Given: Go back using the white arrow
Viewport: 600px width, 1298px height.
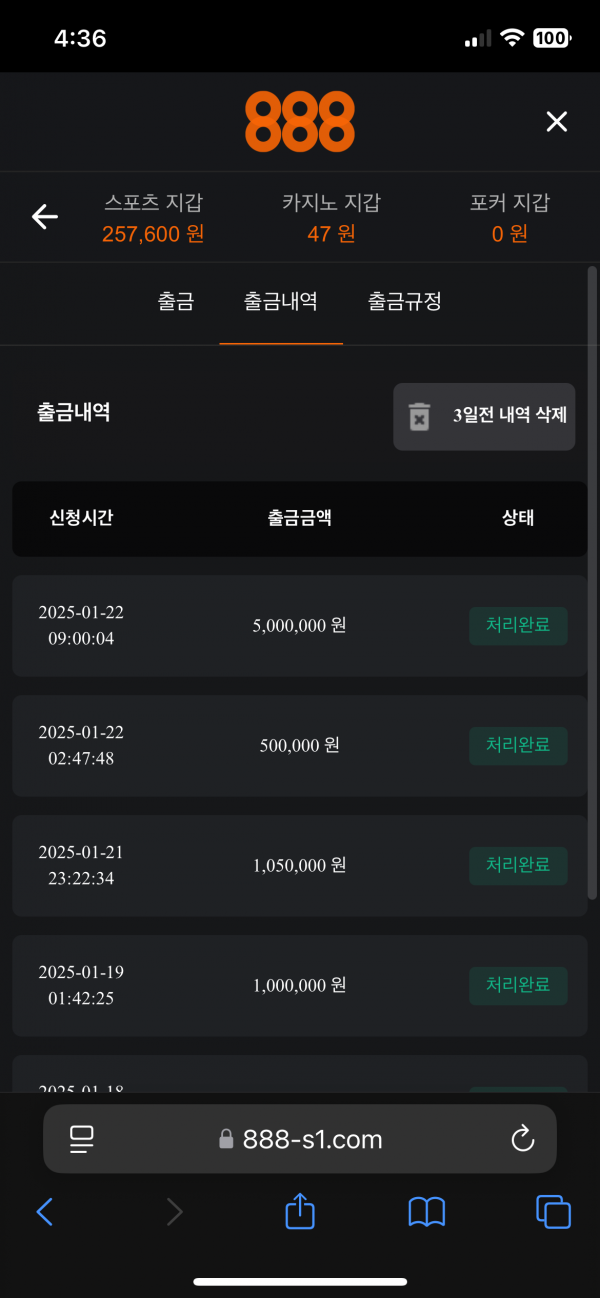Looking at the screenshot, I should (x=45, y=216).
